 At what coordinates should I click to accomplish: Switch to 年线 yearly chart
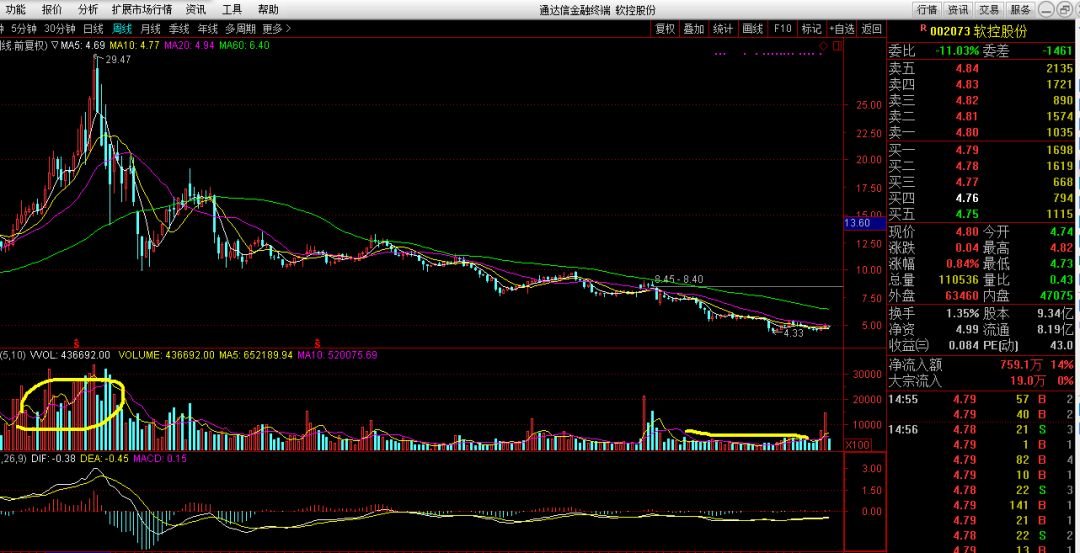tap(207, 29)
